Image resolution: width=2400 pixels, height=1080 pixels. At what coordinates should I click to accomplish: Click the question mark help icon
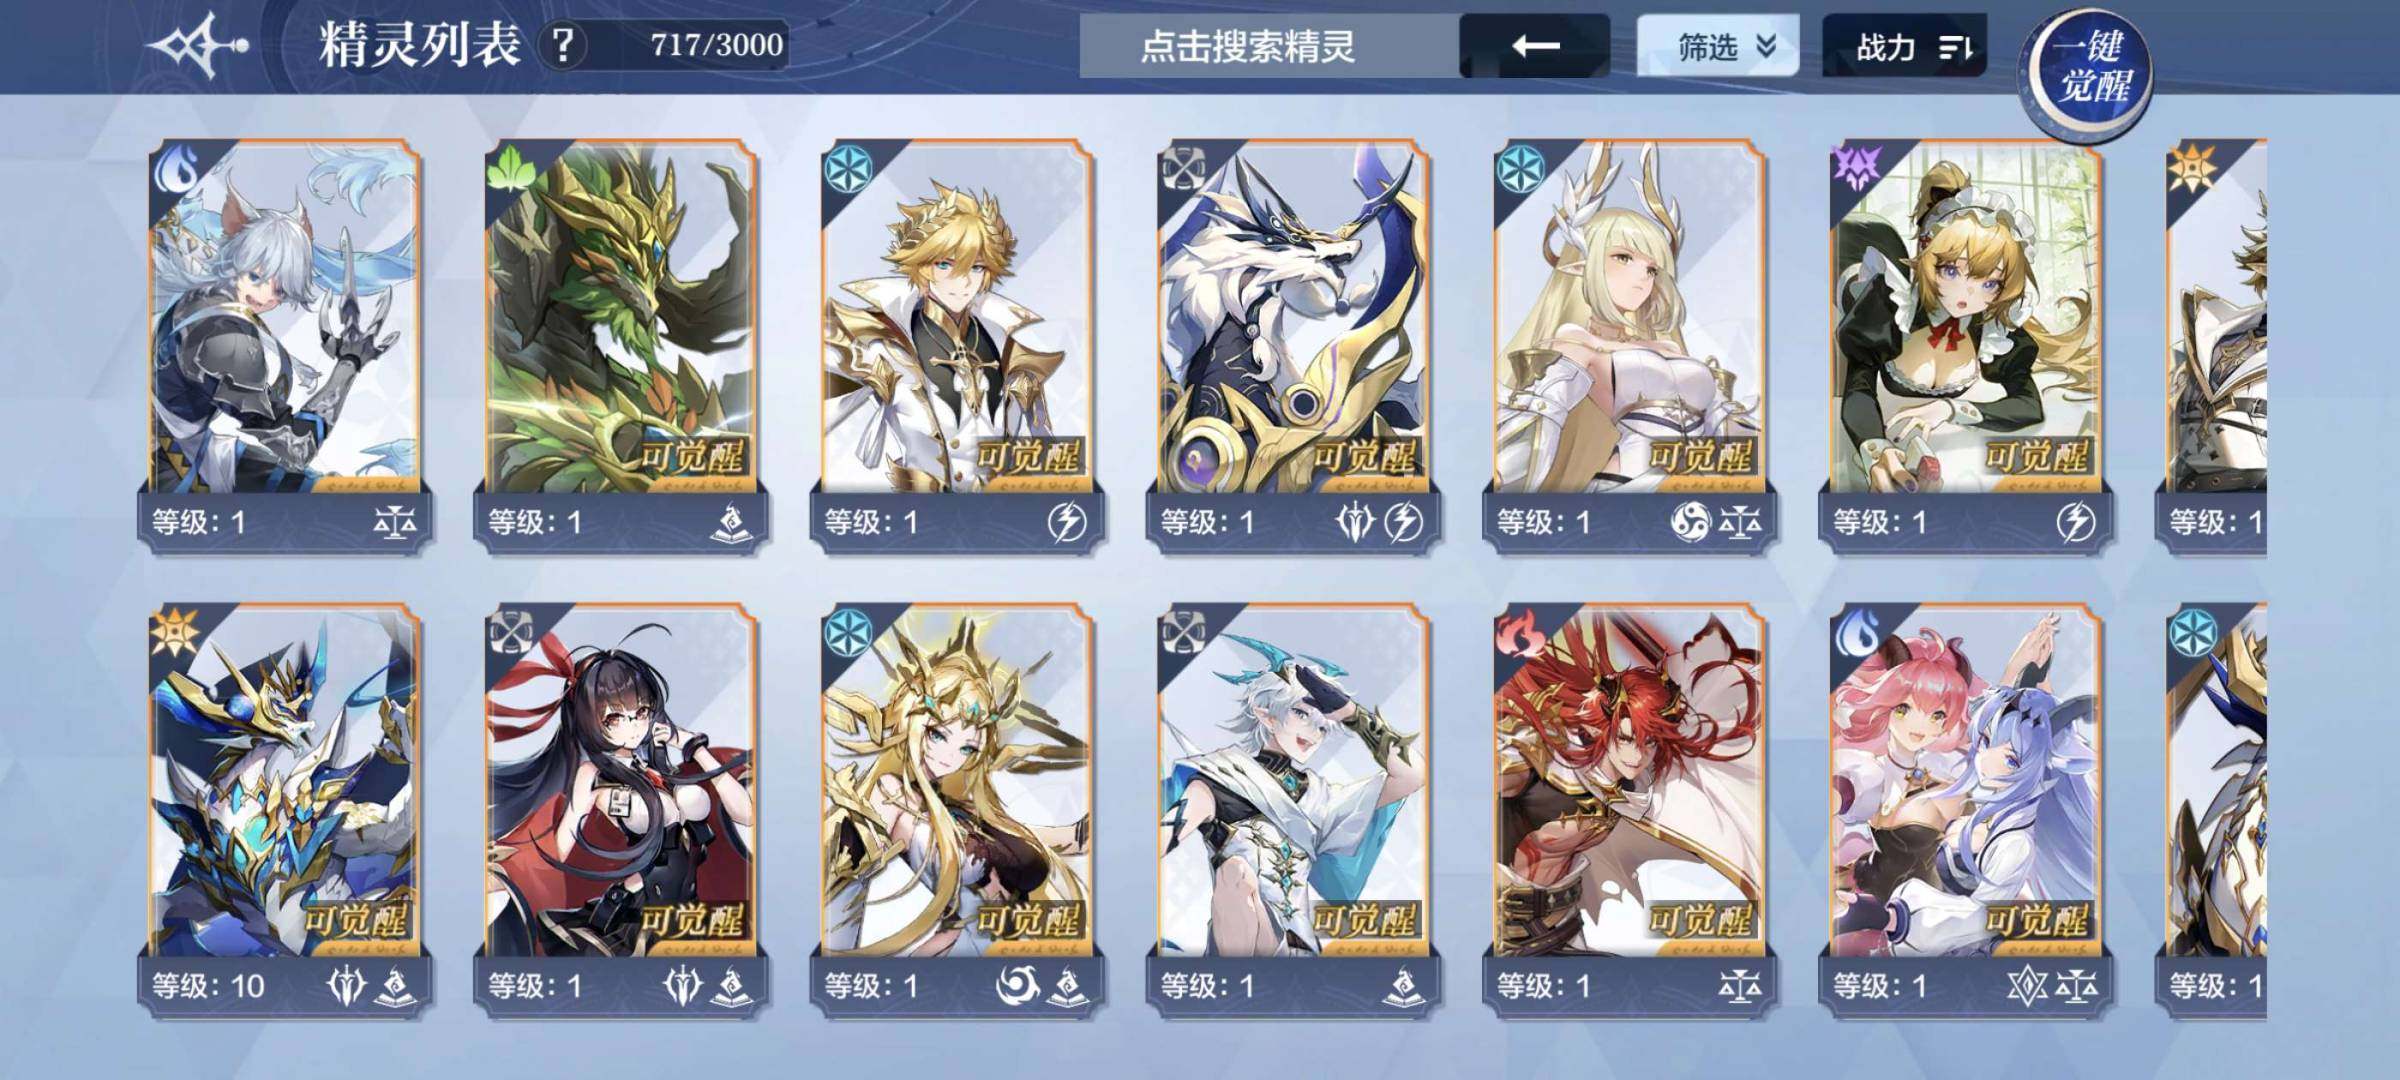click(563, 45)
